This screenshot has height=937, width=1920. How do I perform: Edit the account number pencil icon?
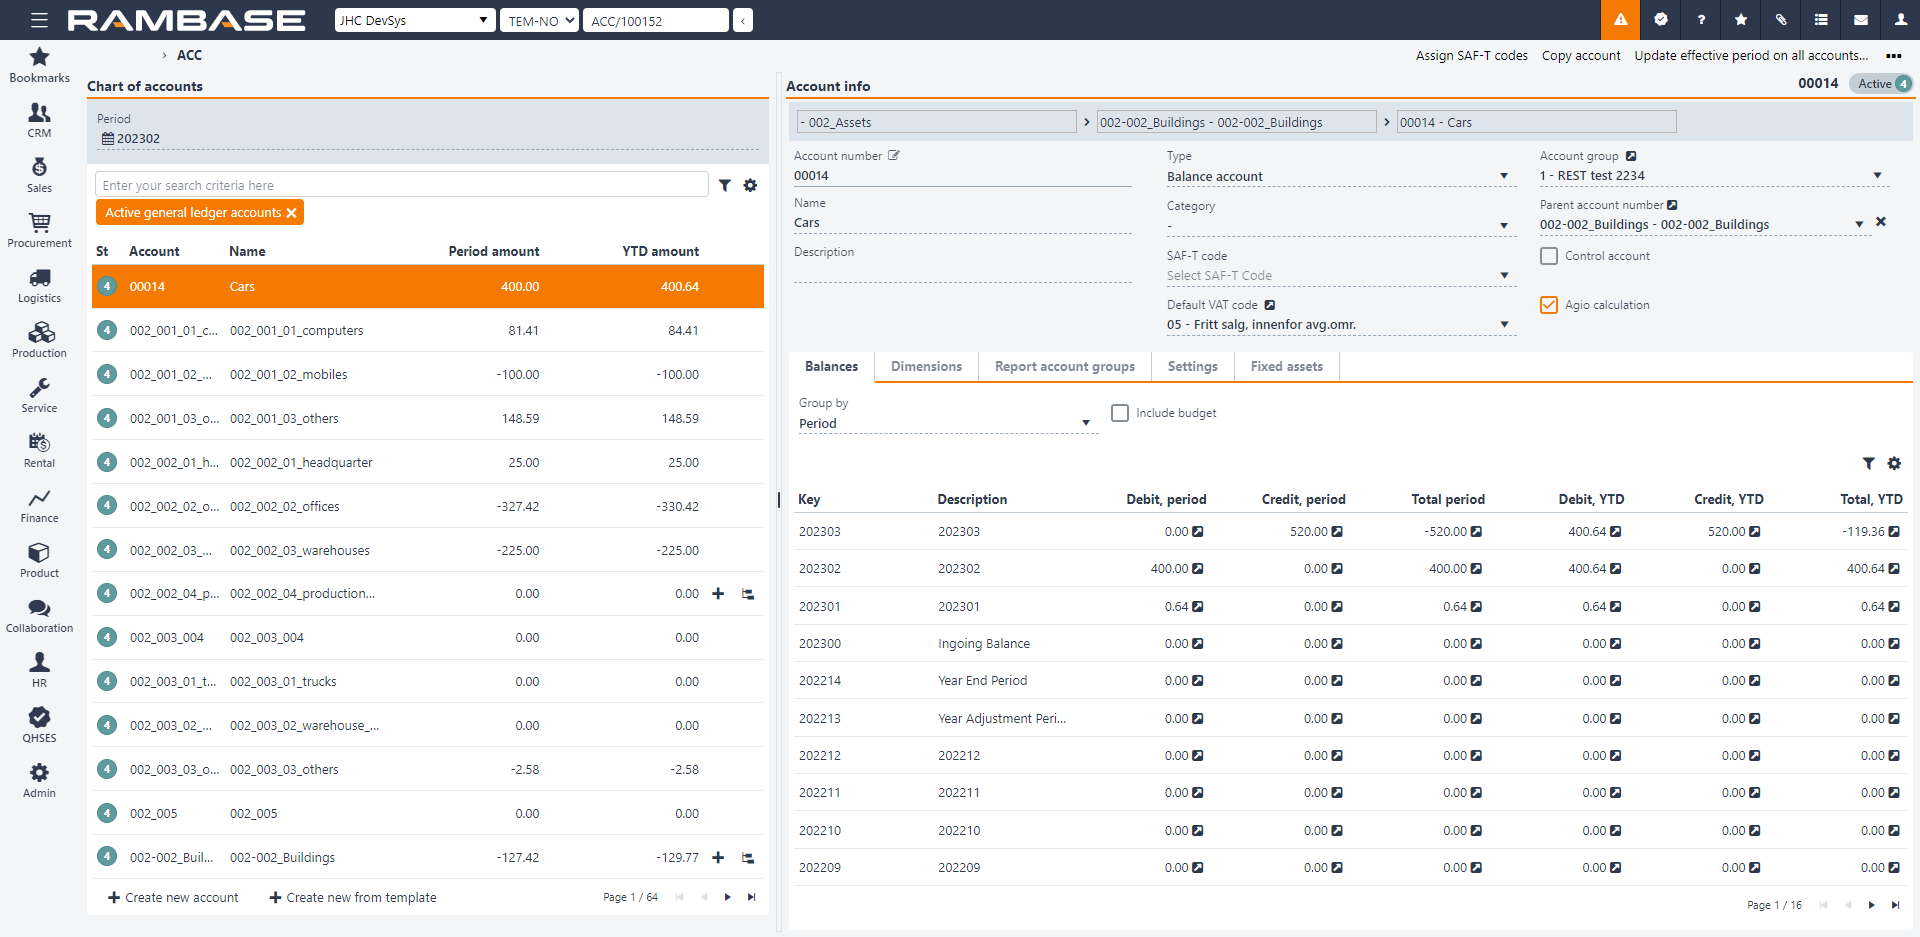(x=894, y=155)
